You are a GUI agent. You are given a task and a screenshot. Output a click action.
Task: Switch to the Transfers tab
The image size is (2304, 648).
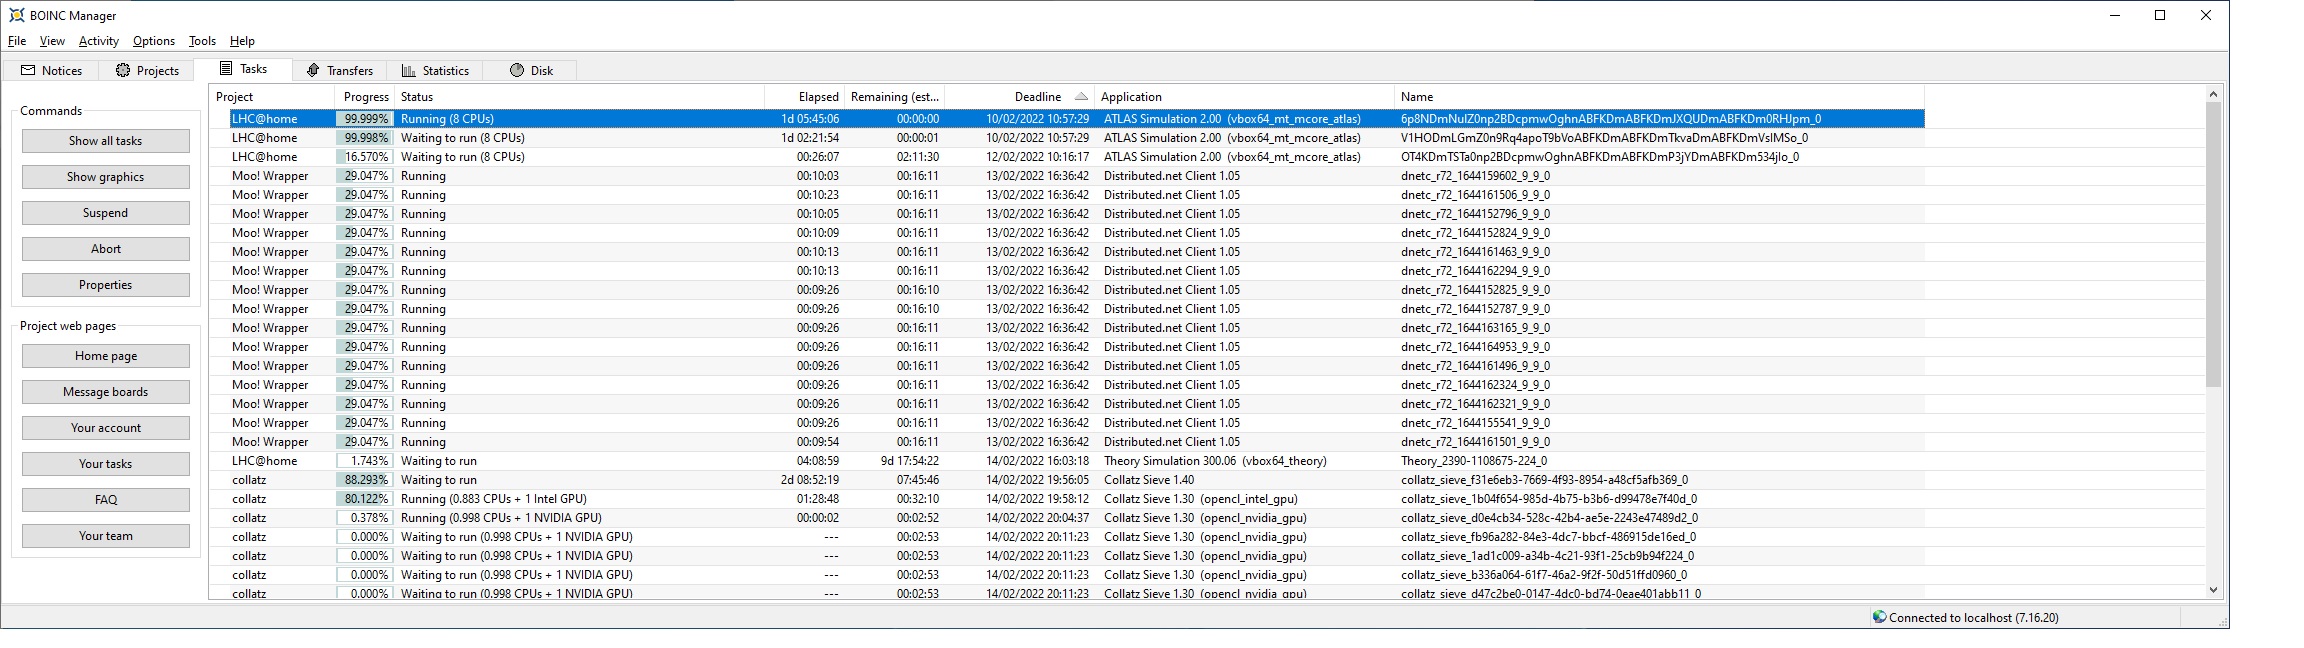pyautogui.click(x=340, y=70)
